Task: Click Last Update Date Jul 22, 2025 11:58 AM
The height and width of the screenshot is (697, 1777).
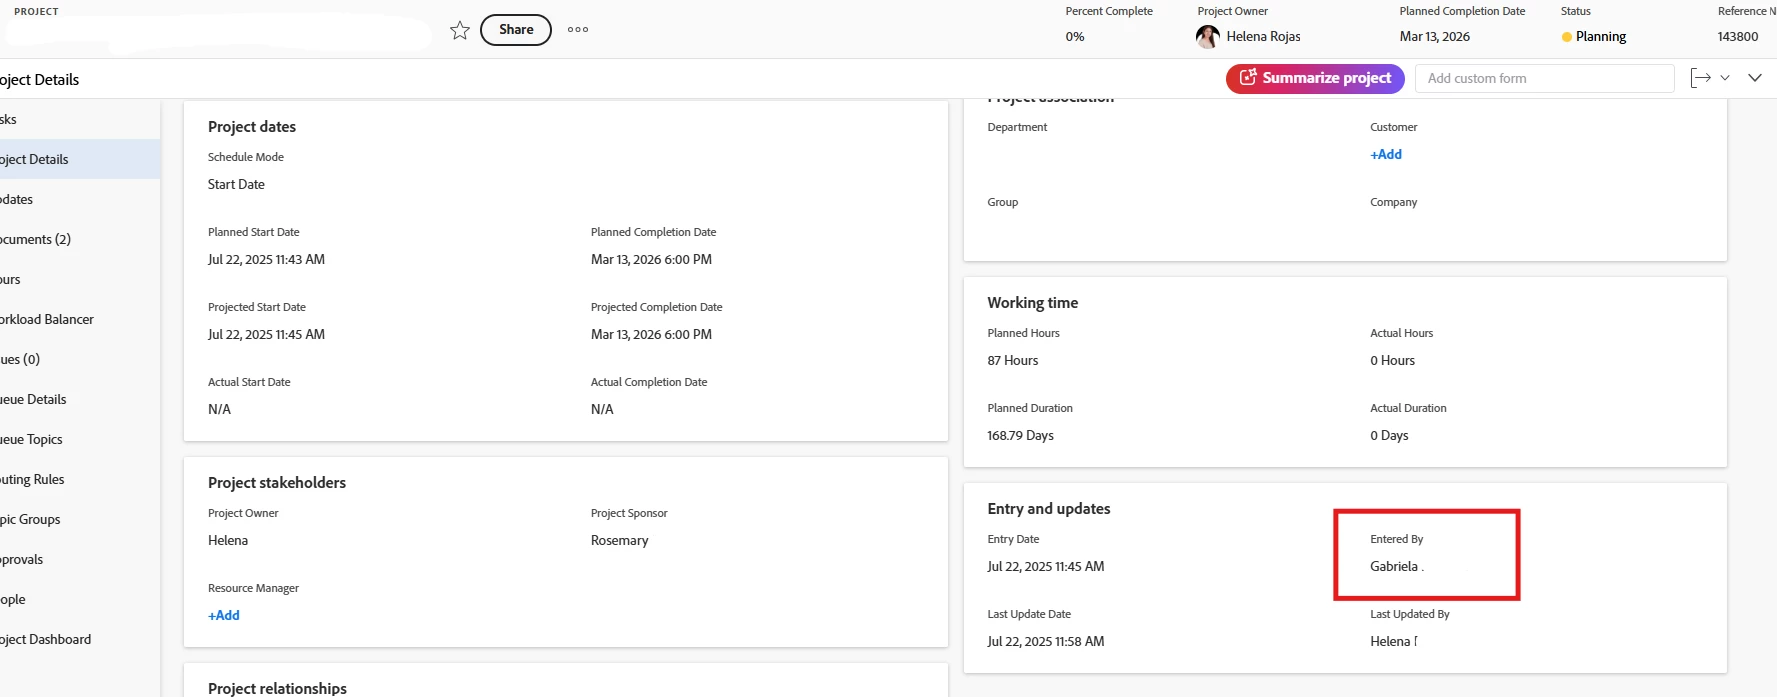Action: tap(1046, 641)
